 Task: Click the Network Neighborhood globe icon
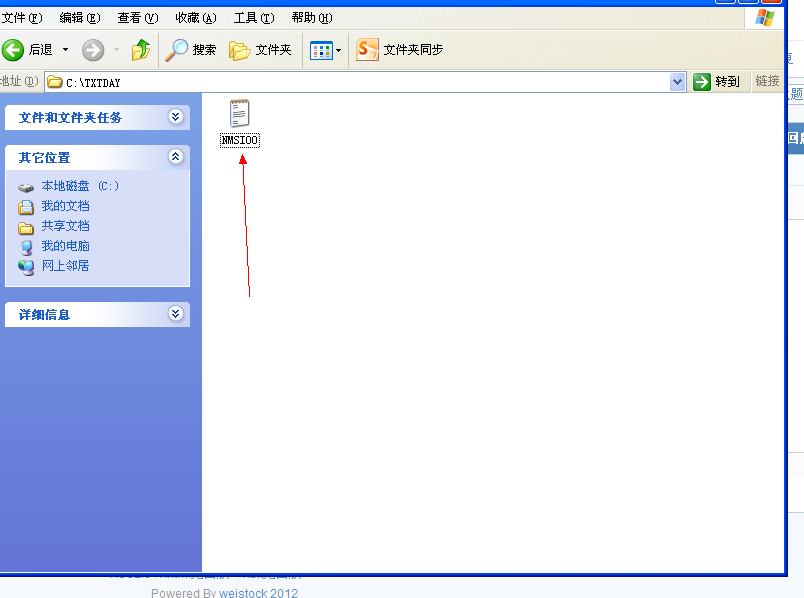click(26, 267)
